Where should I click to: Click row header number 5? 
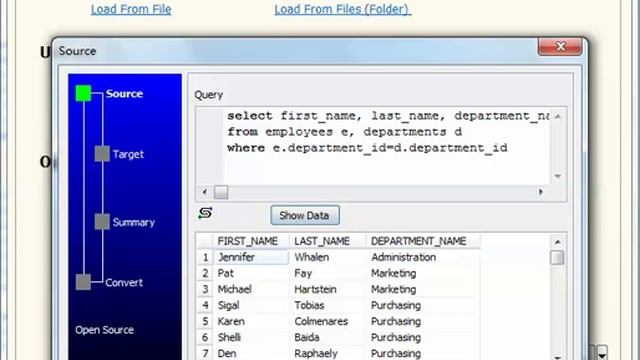205,321
